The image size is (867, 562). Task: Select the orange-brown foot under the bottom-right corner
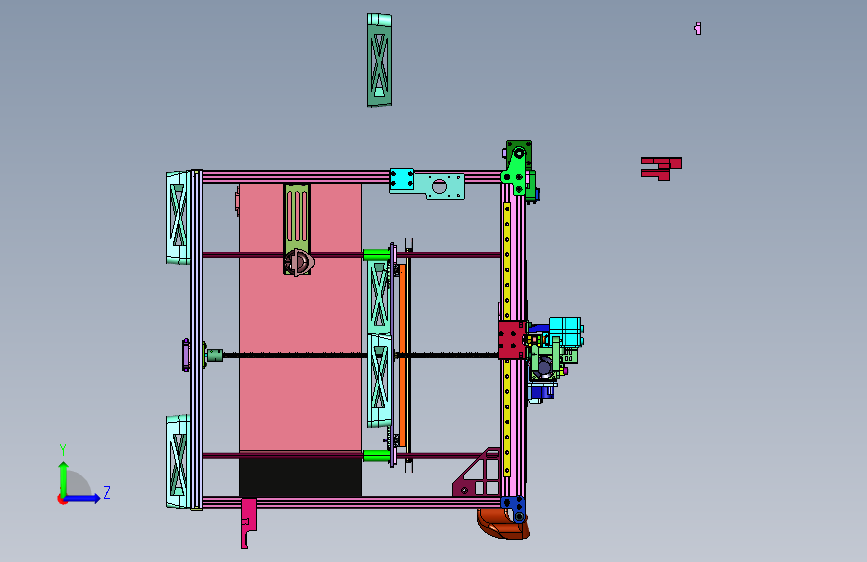pyautogui.click(x=502, y=524)
